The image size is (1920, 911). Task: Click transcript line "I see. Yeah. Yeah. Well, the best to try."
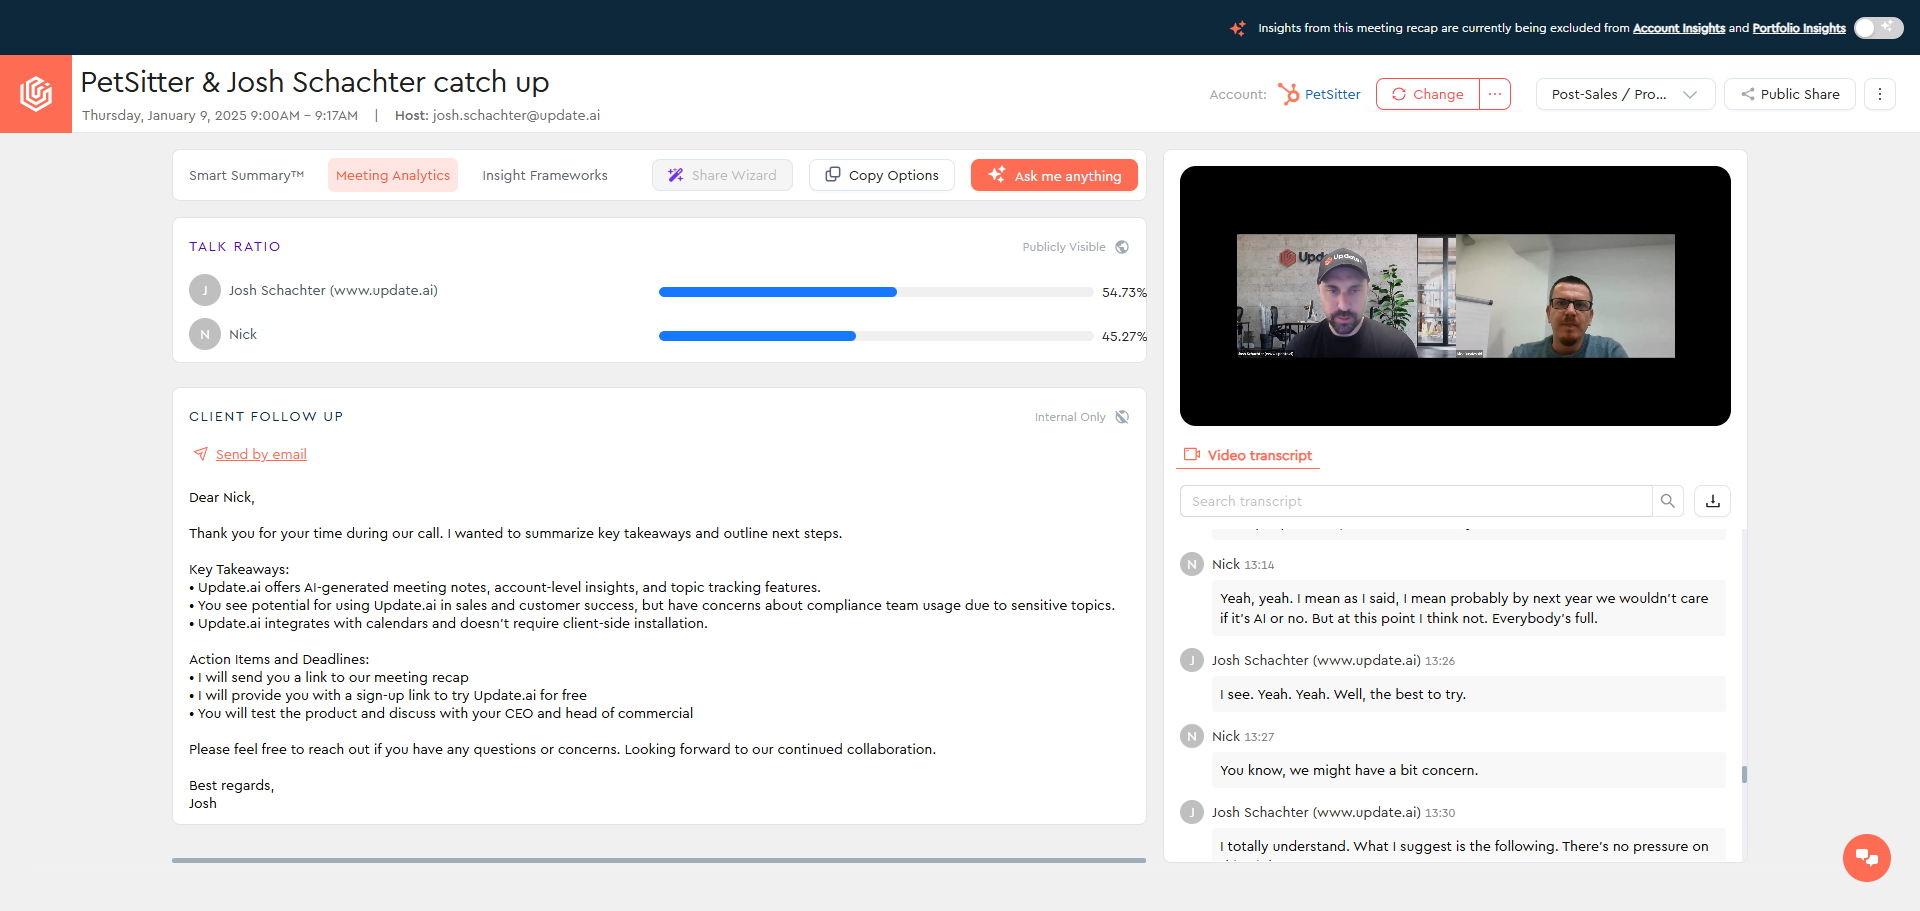coord(1343,694)
